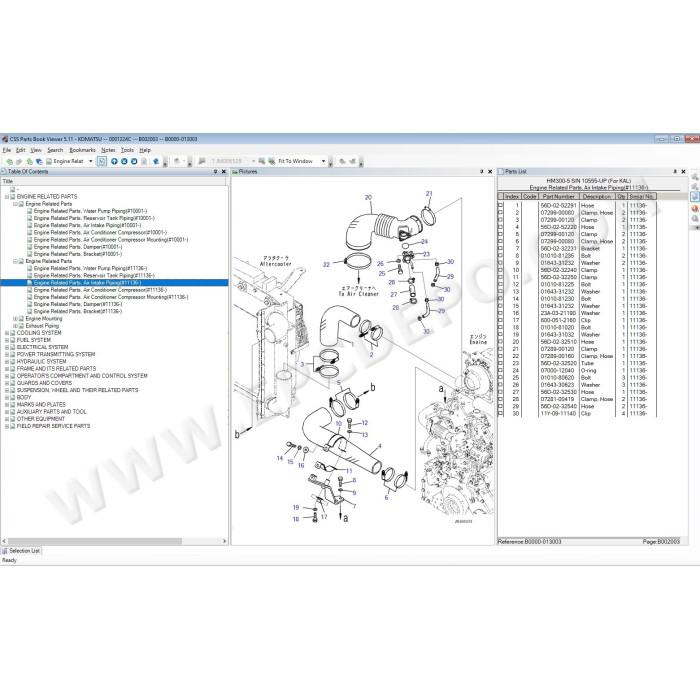Collapse the ENGINE RELATED PARTS tree node
The height and width of the screenshot is (700, 700).
coord(7,196)
